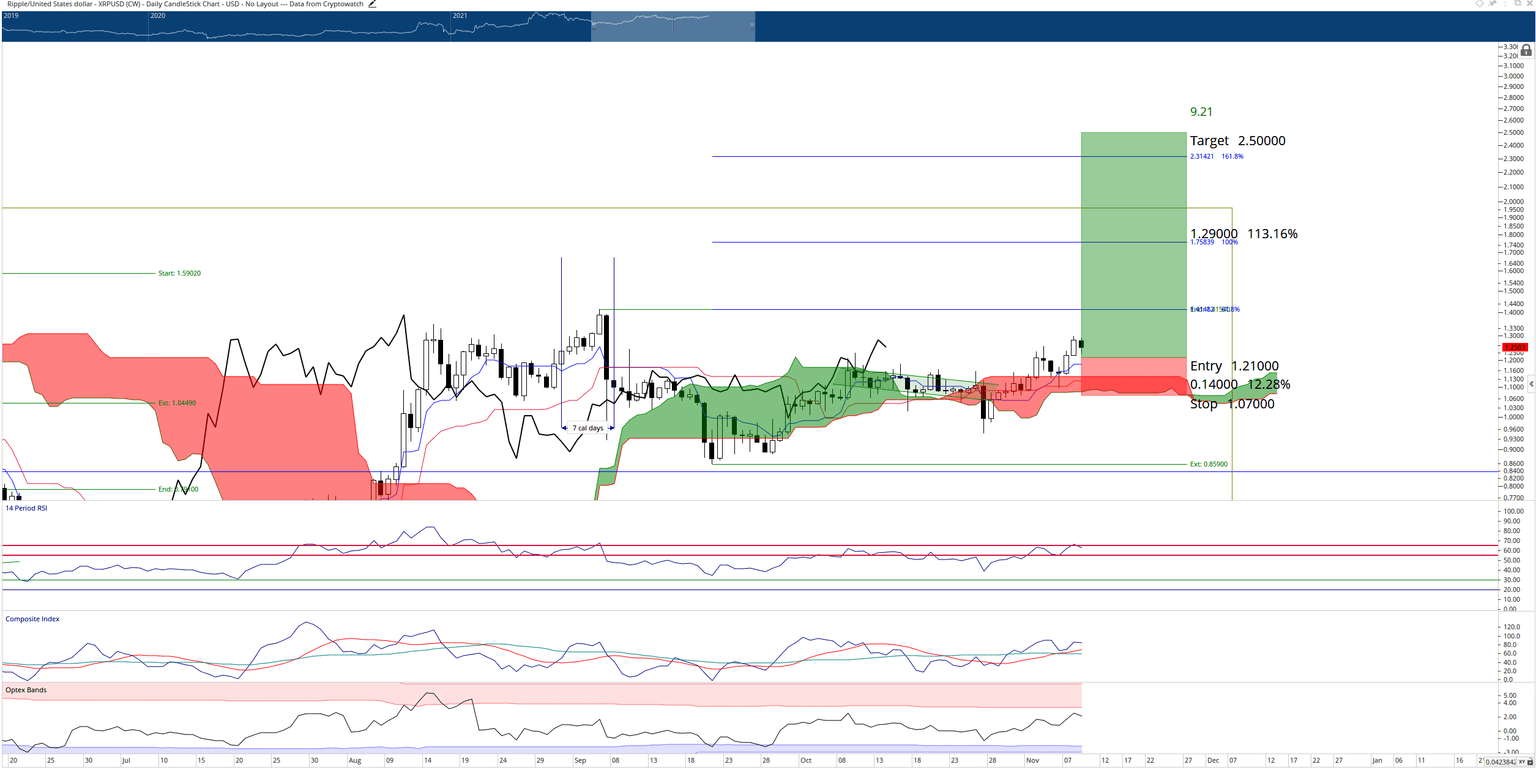Select the highlighted range in overview navigator
1536x769 pixels.
[673, 26]
